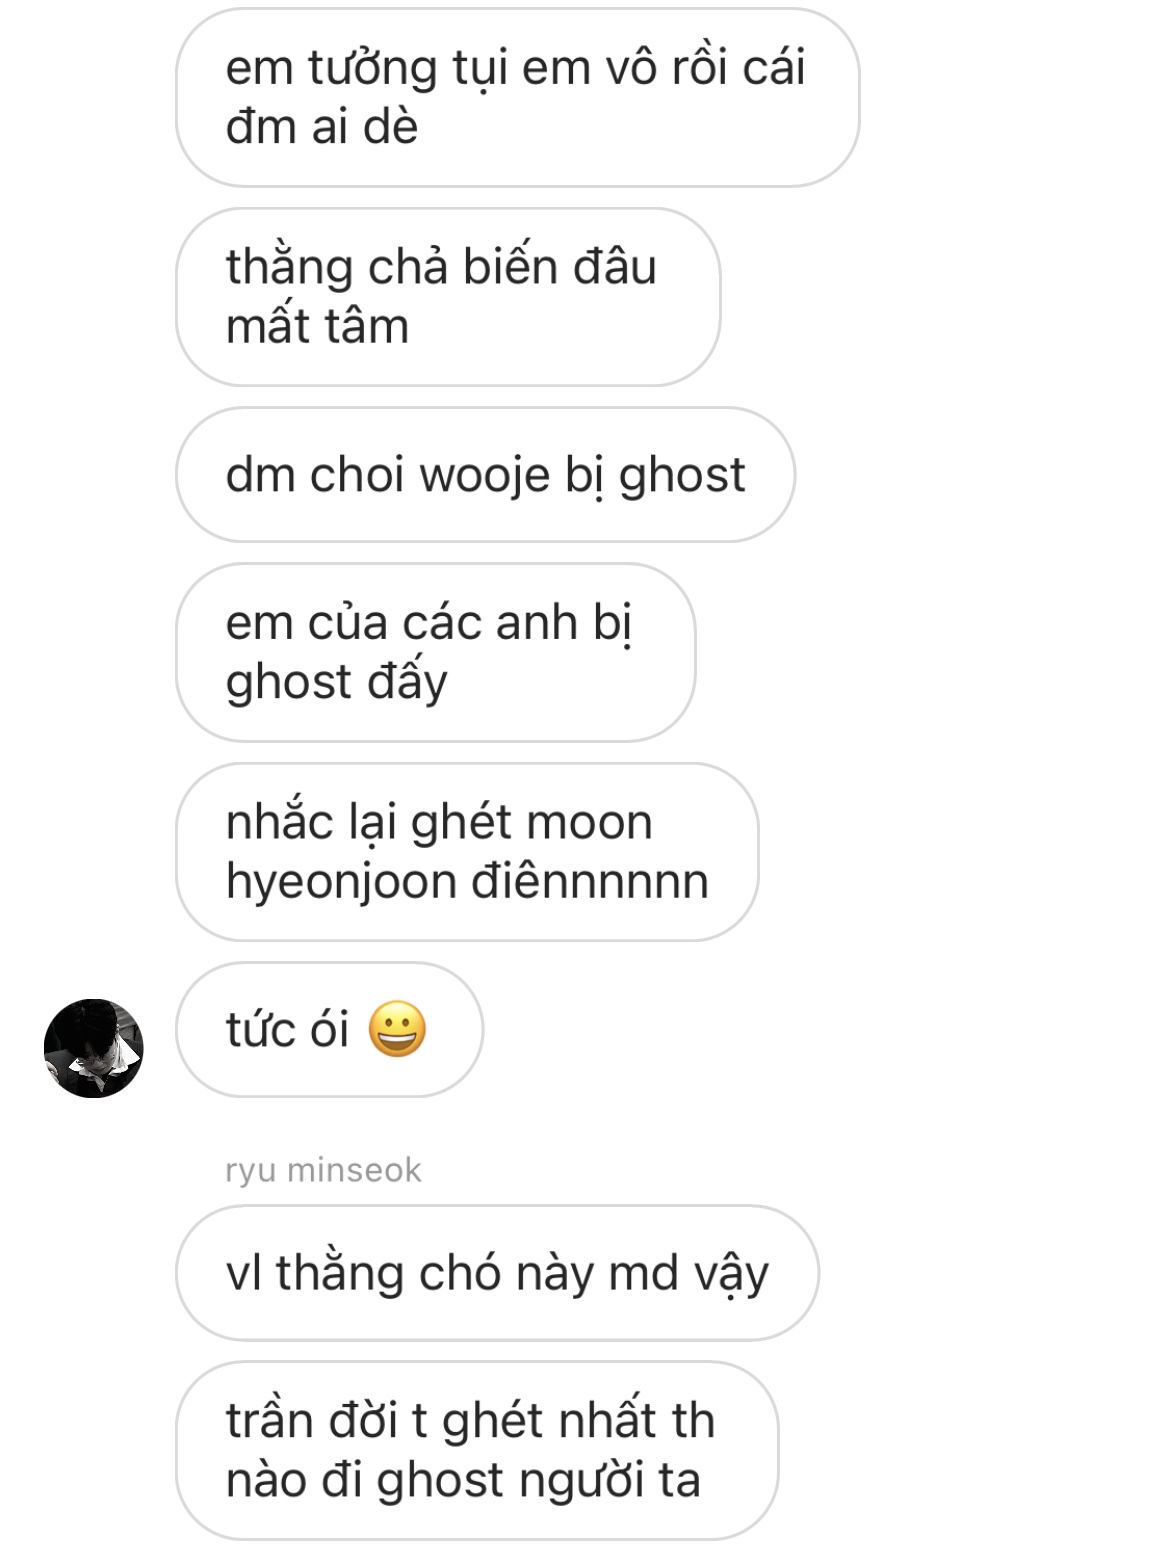Tap 'nhắc lại ghét moon hyeonjoon' message

pos(467,852)
